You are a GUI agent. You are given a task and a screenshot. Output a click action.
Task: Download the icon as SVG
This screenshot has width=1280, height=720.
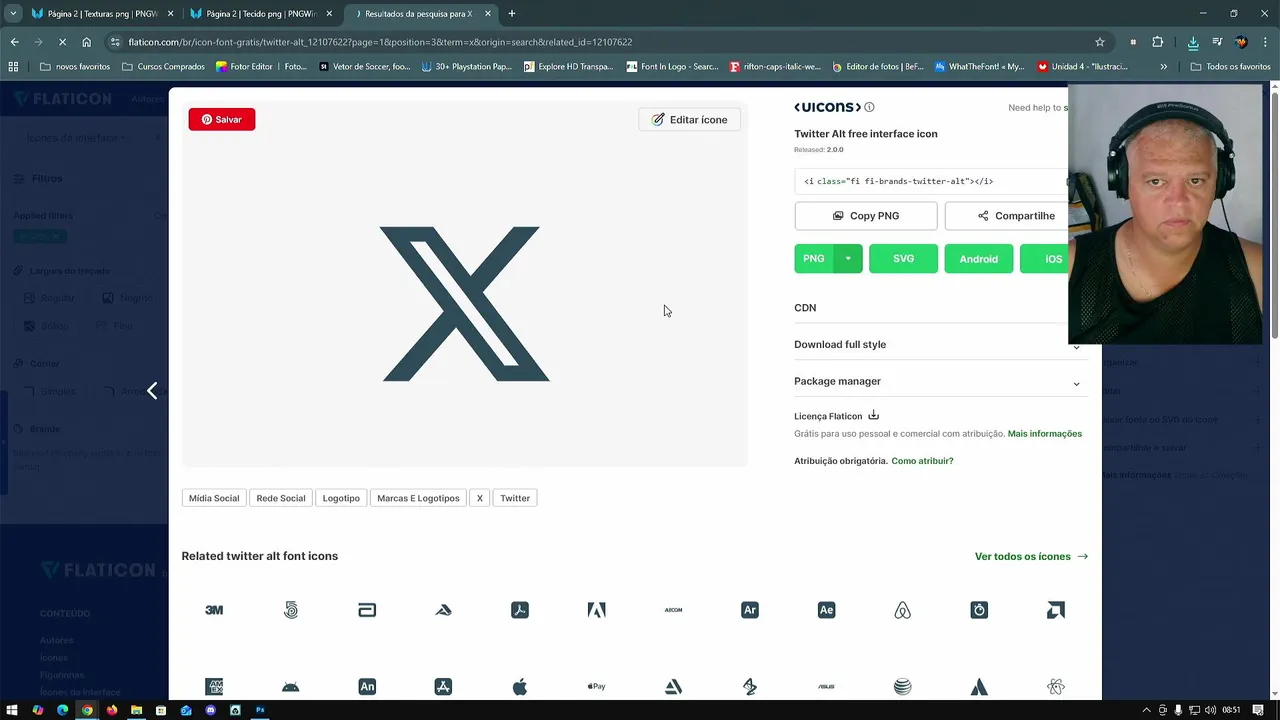[x=904, y=259]
